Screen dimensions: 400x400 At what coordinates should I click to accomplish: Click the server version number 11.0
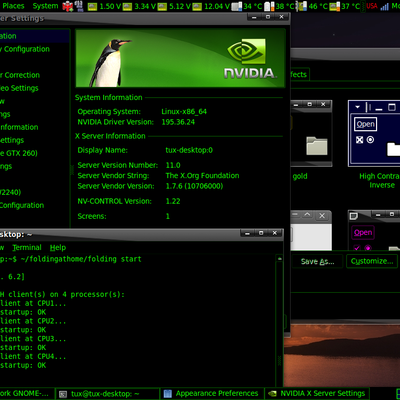pyautogui.click(x=173, y=165)
